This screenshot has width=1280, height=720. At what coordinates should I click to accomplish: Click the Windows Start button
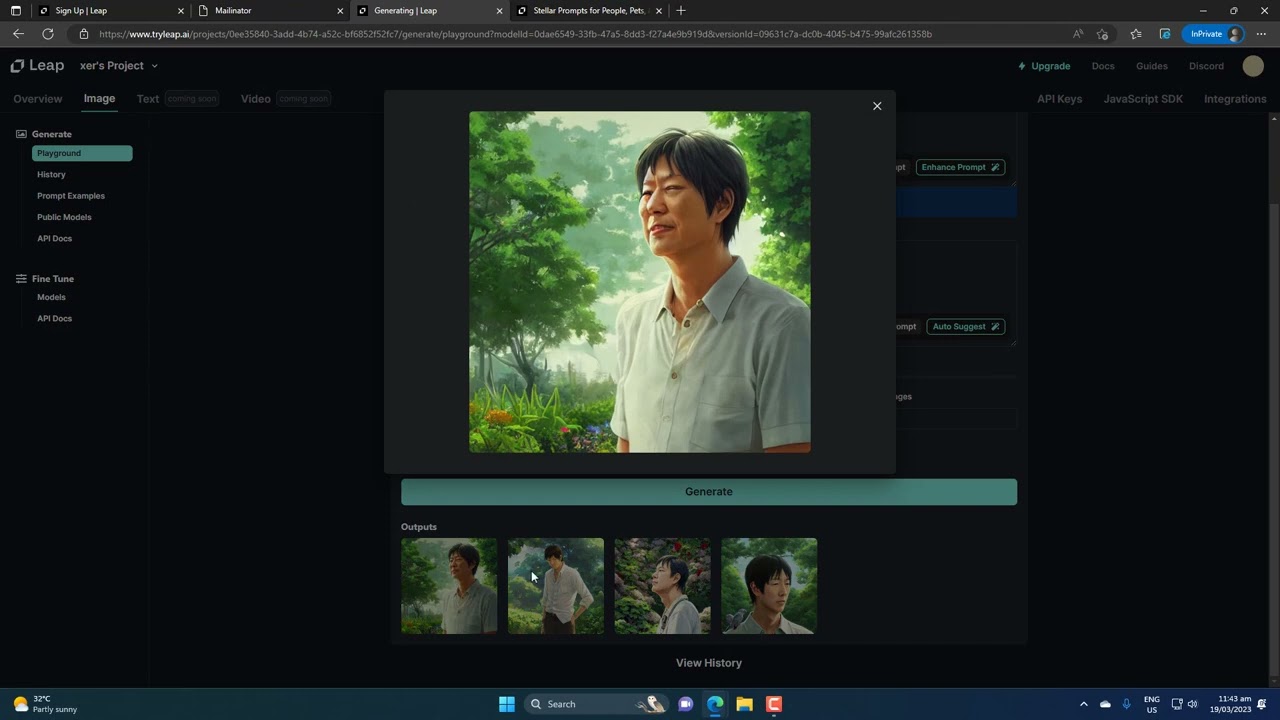(506, 704)
